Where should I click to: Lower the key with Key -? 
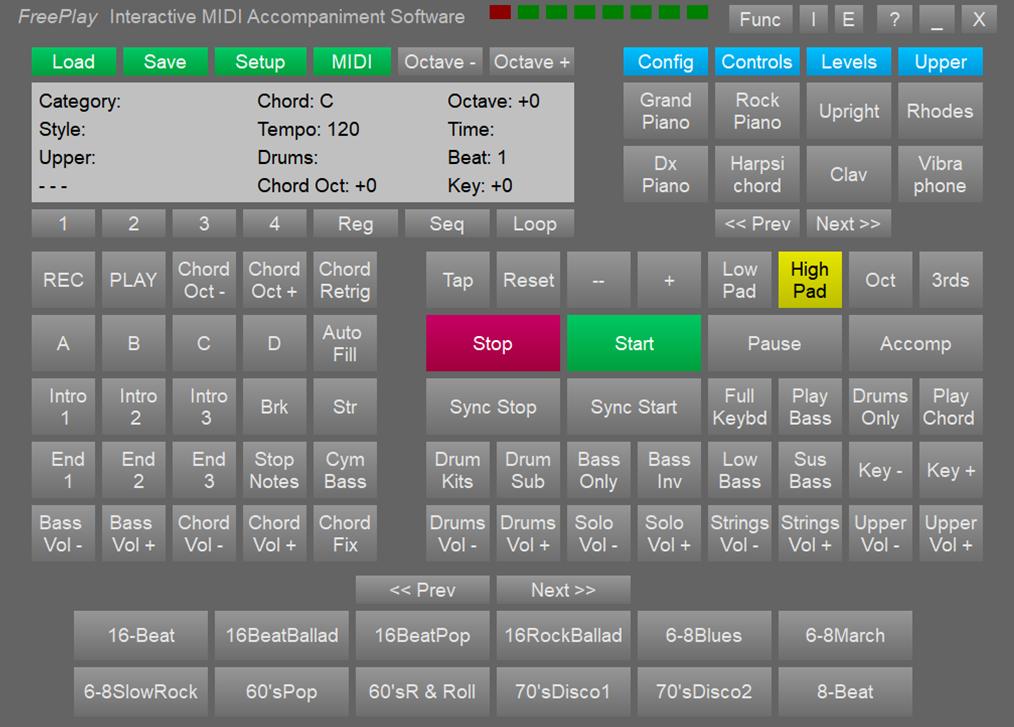tap(880, 470)
